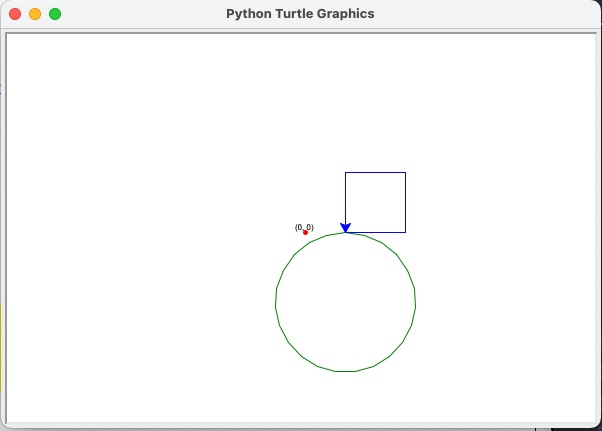Click the rightmost point of the green circle
The height and width of the screenshot is (431, 602).
click(415, 302)
